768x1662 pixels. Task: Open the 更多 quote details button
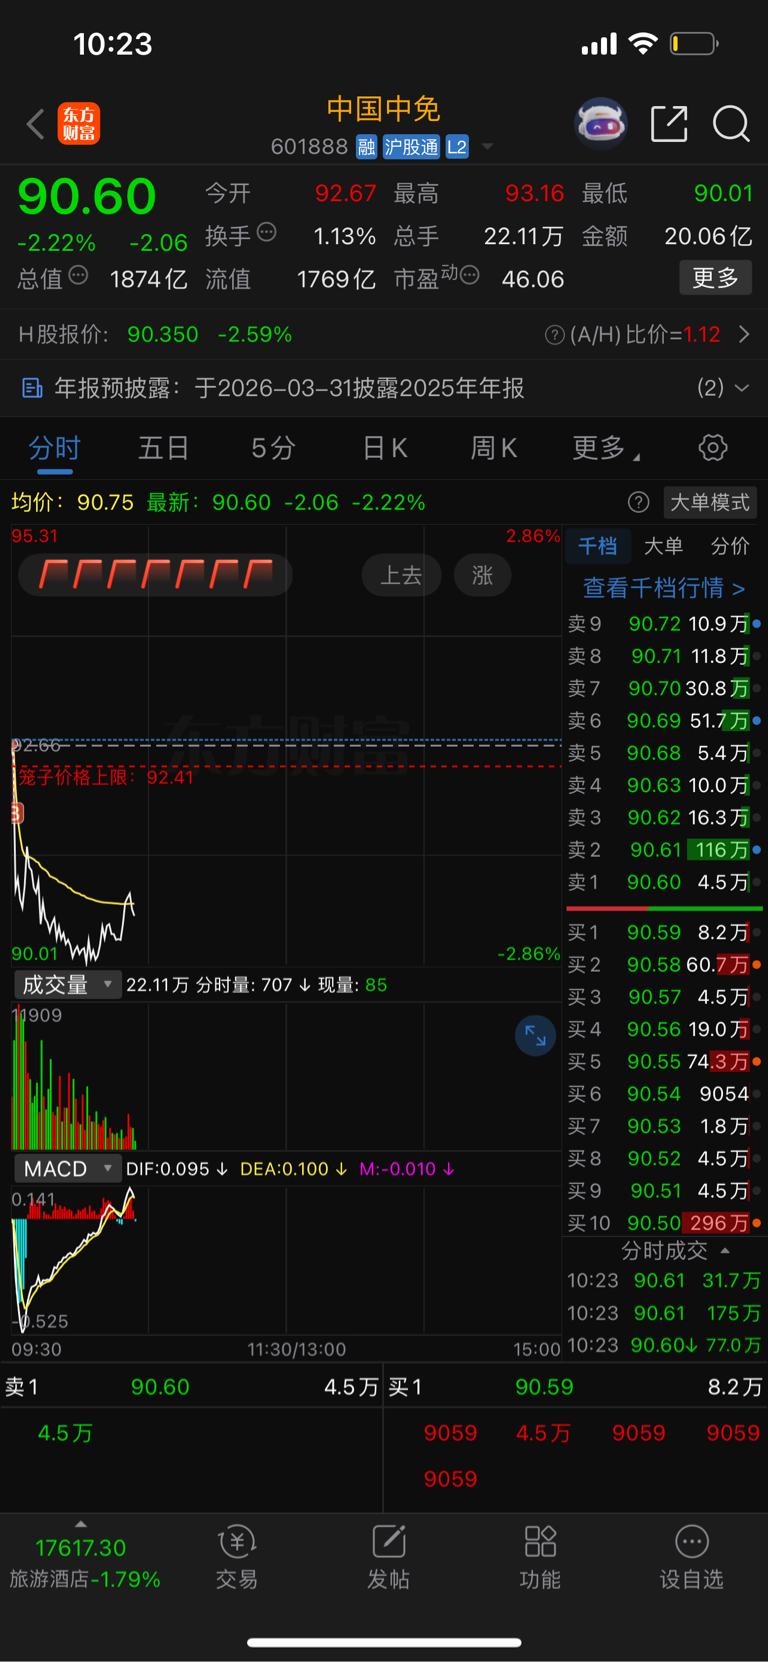(715, 278)
